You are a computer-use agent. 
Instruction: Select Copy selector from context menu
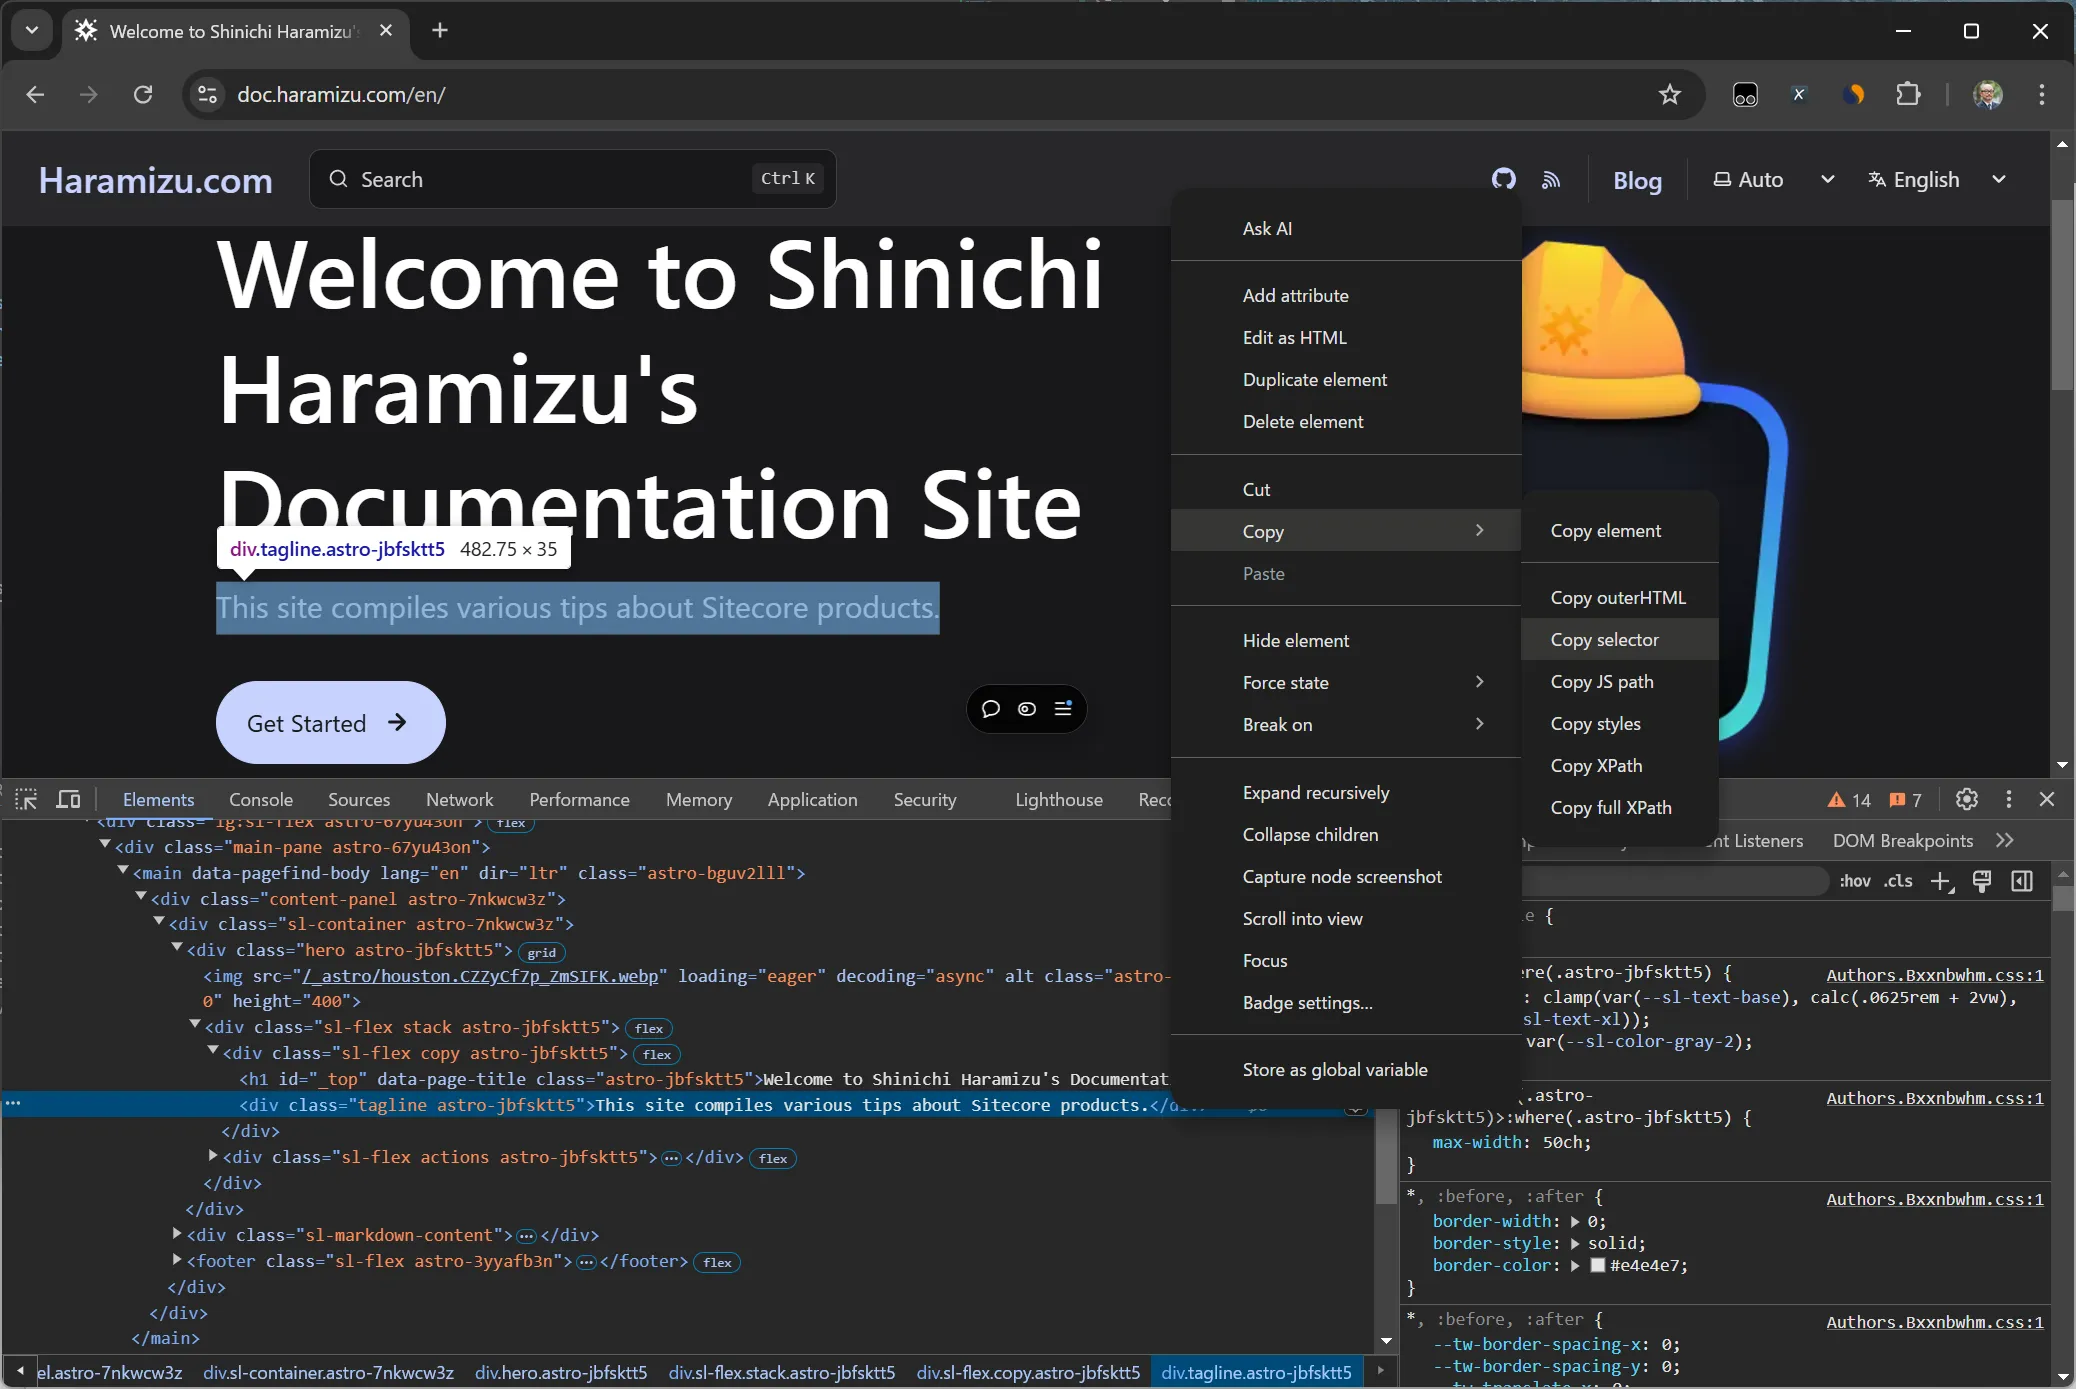pyautogui.click(x=1605, y=639)
